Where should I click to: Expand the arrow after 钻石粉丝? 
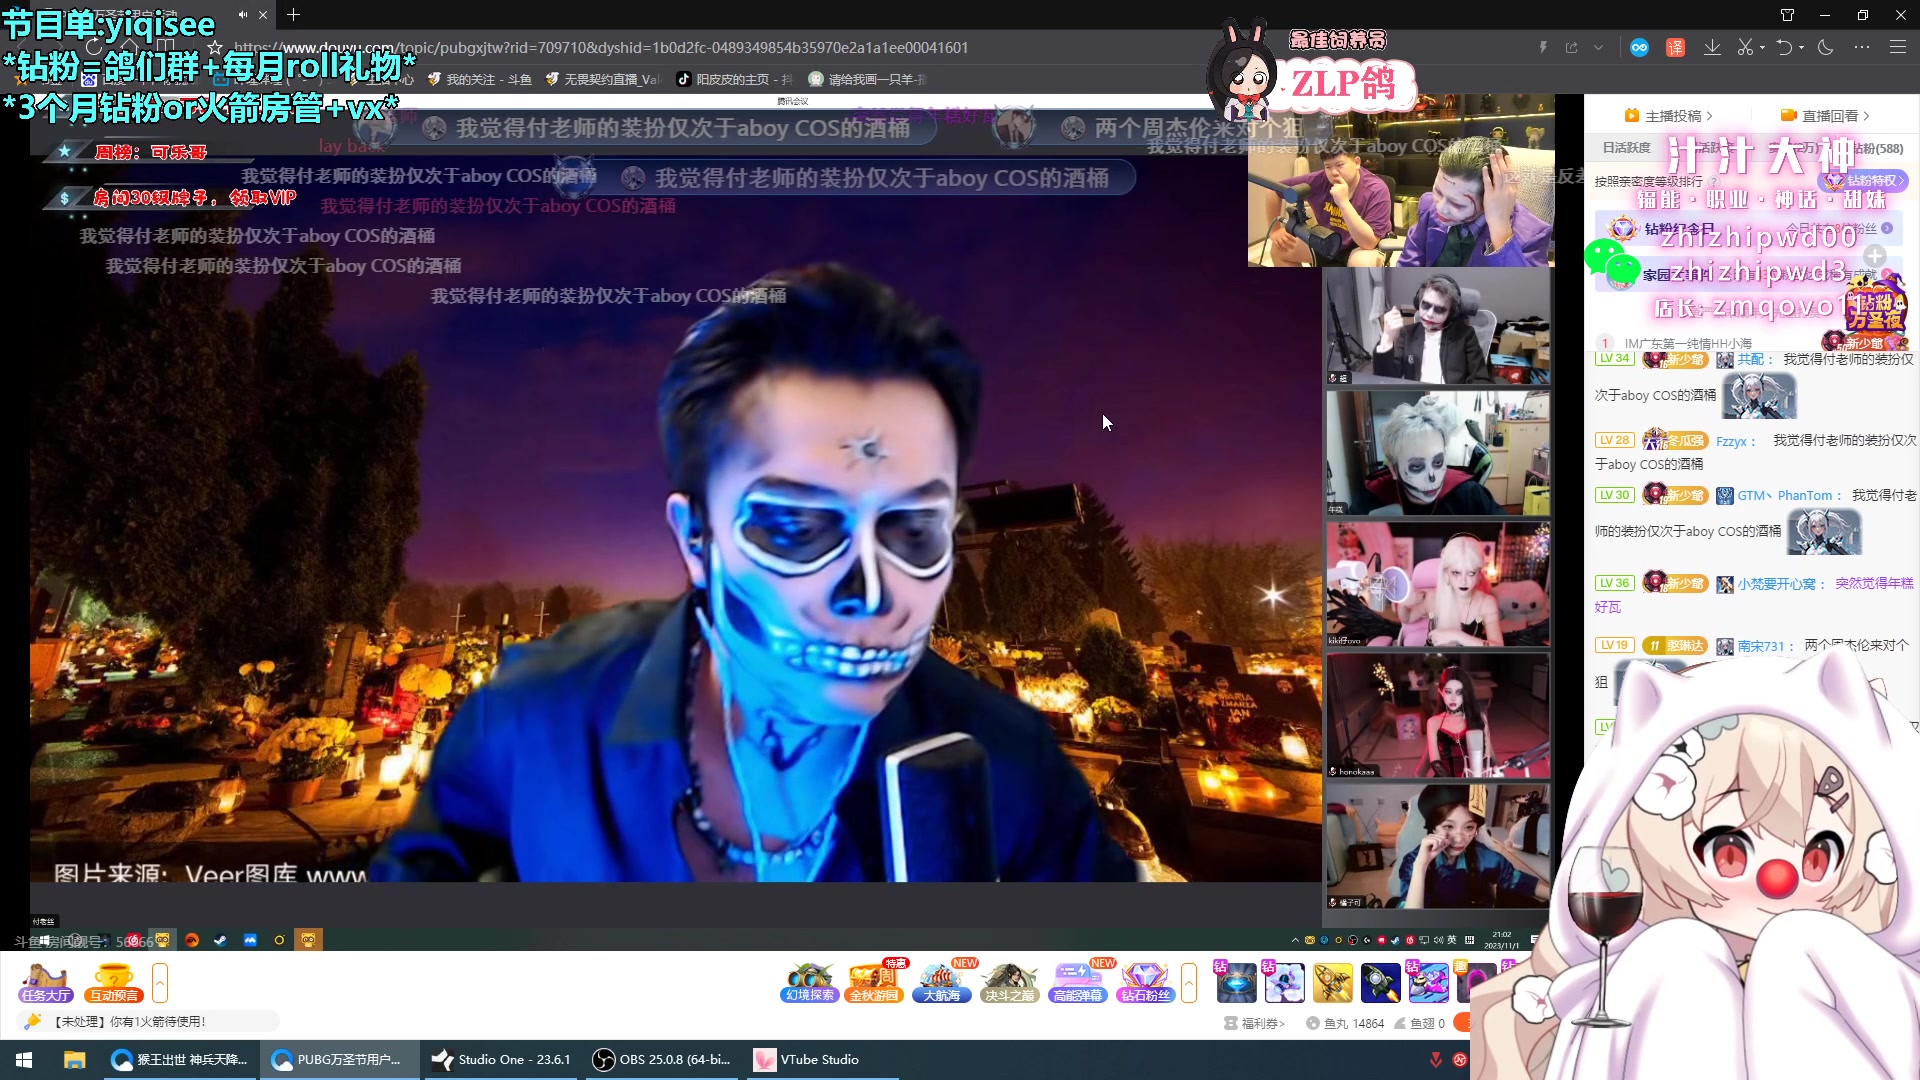coord(1189,983)
